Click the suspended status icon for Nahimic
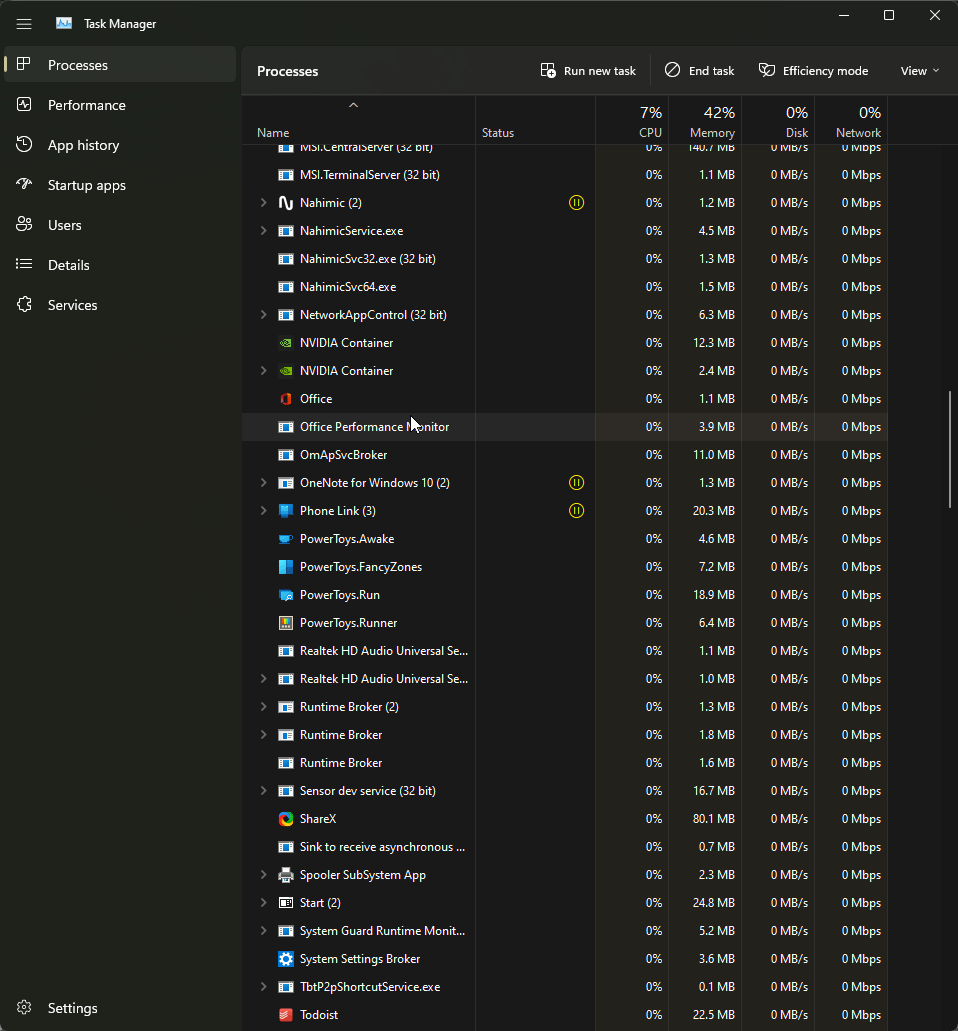 (576, 203)
